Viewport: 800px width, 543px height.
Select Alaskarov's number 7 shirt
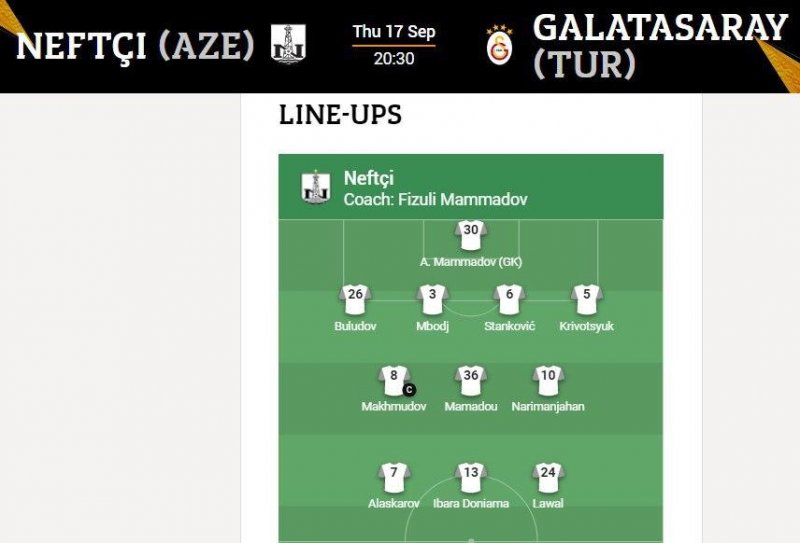tap(394, 476)
